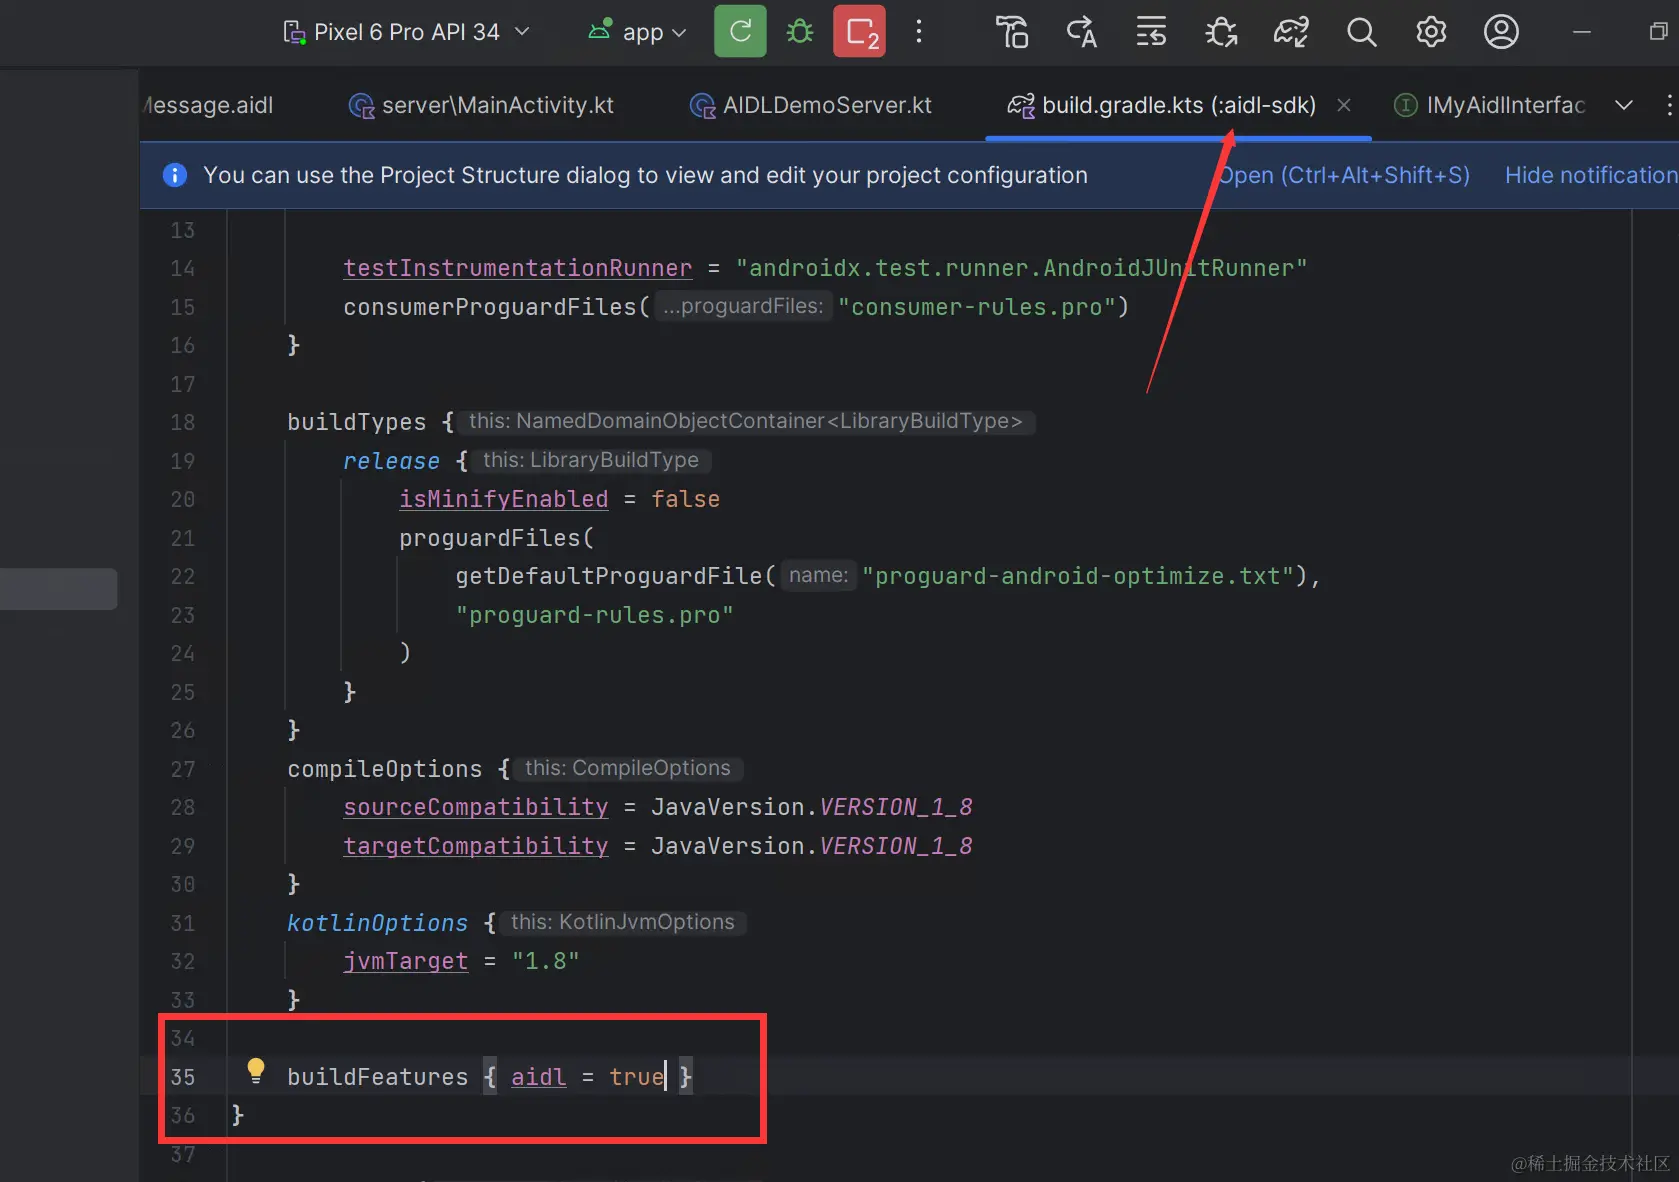Click the false value on line 20
1679x1182 pixels.
coord(685,499)
